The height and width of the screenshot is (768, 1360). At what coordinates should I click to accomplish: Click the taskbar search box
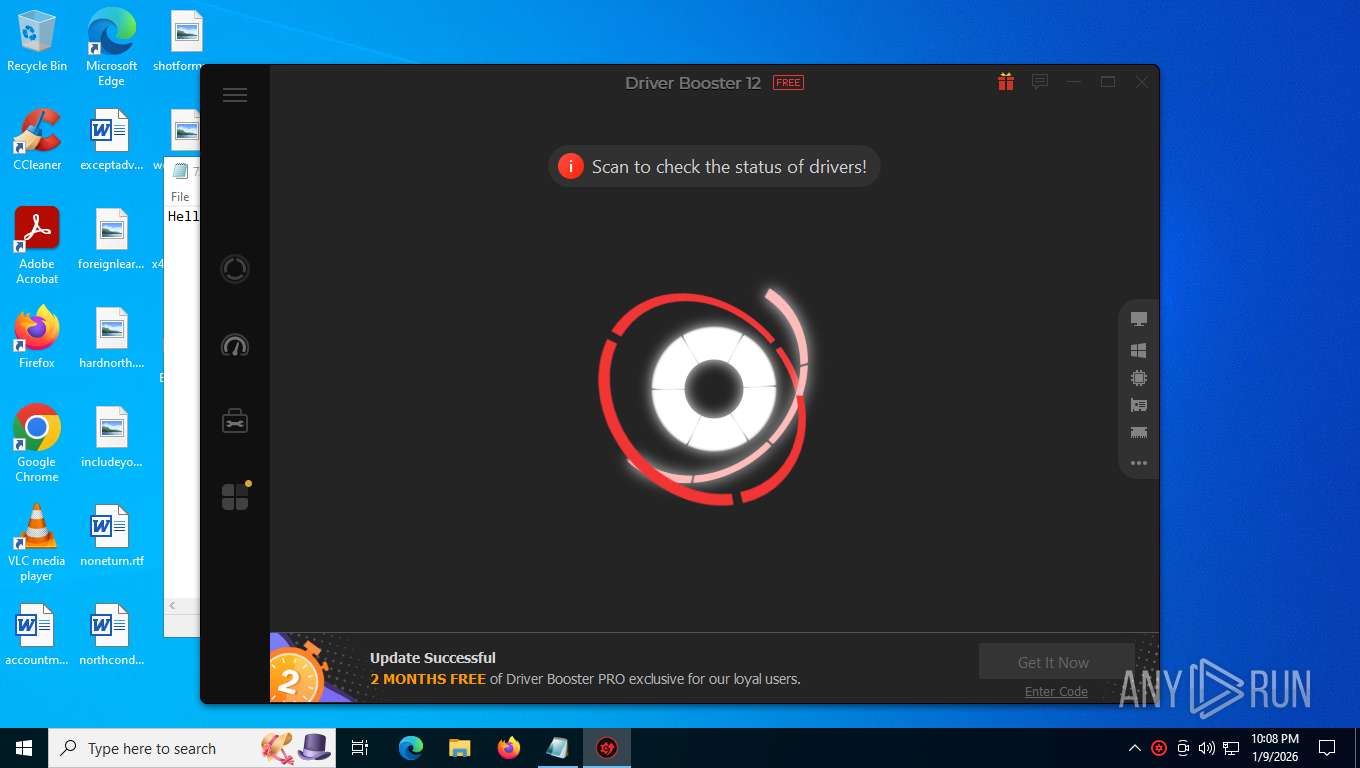tap(194, 748)
